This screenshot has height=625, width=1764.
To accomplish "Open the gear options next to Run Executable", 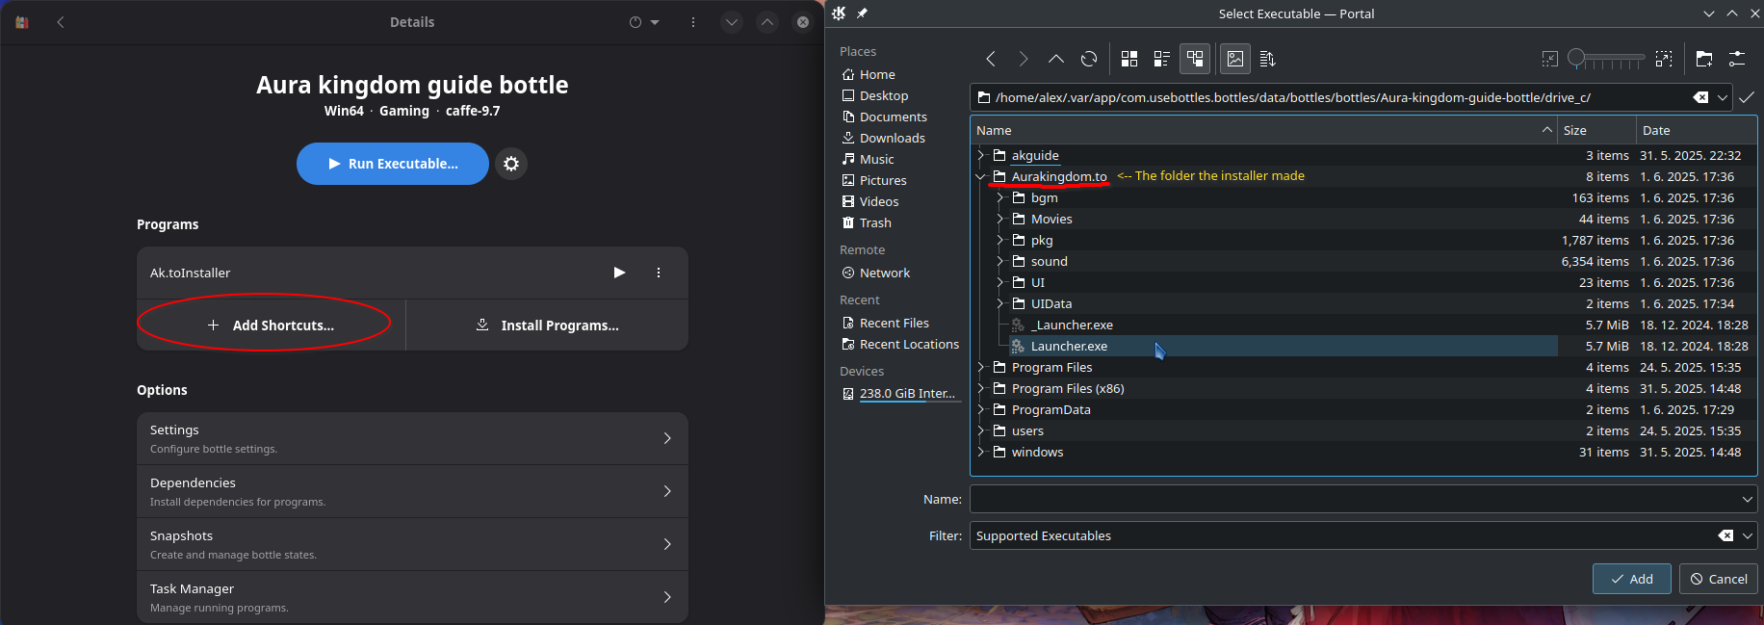I will click(511, 164).
